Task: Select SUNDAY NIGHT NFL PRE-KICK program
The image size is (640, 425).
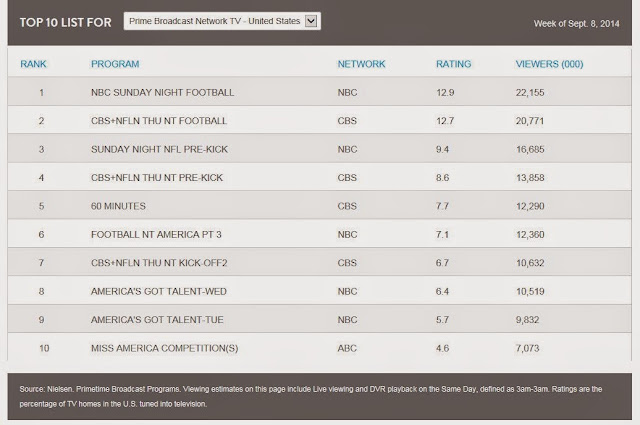Action: tap(159, 149)
